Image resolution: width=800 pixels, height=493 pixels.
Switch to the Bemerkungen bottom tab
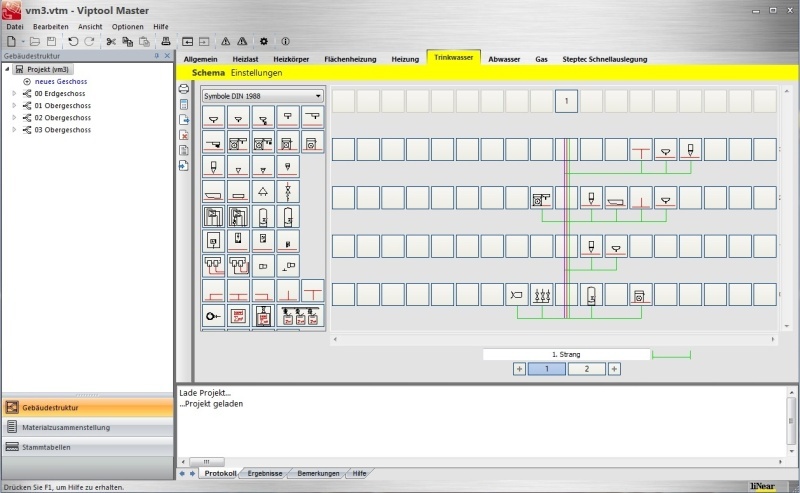(318, 474)
